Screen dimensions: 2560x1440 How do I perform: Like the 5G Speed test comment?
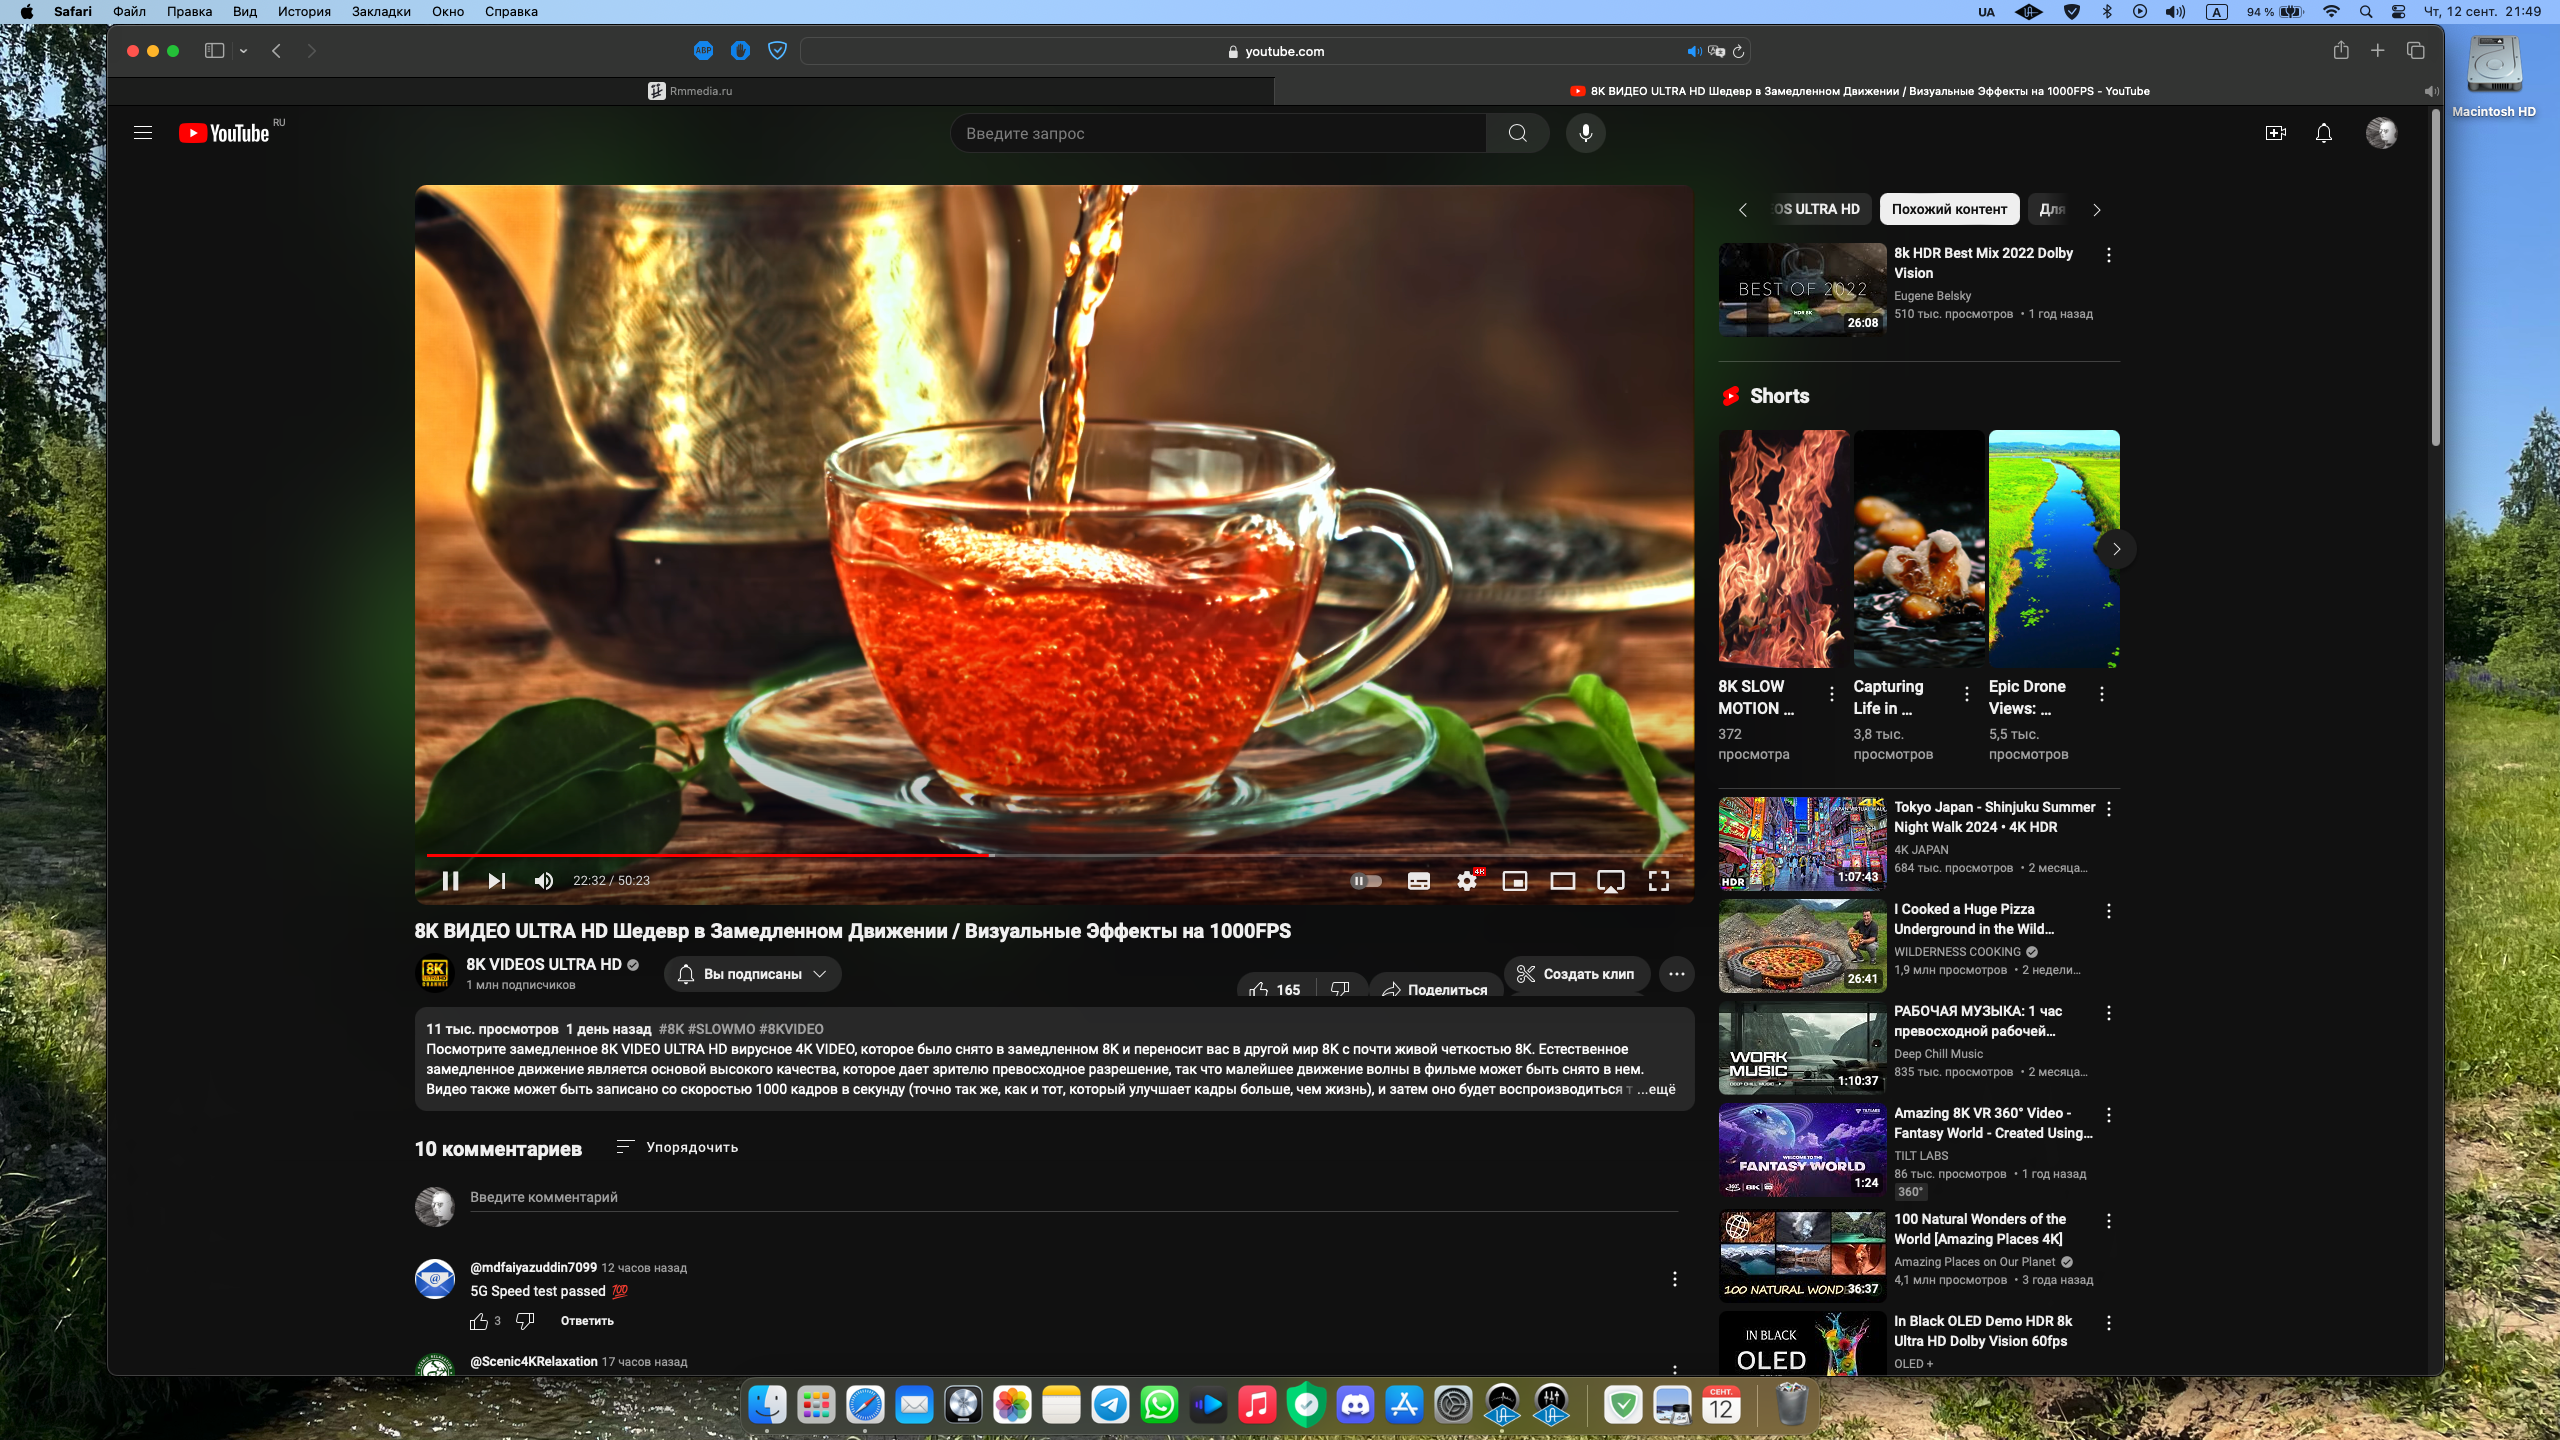[479, 1321]
